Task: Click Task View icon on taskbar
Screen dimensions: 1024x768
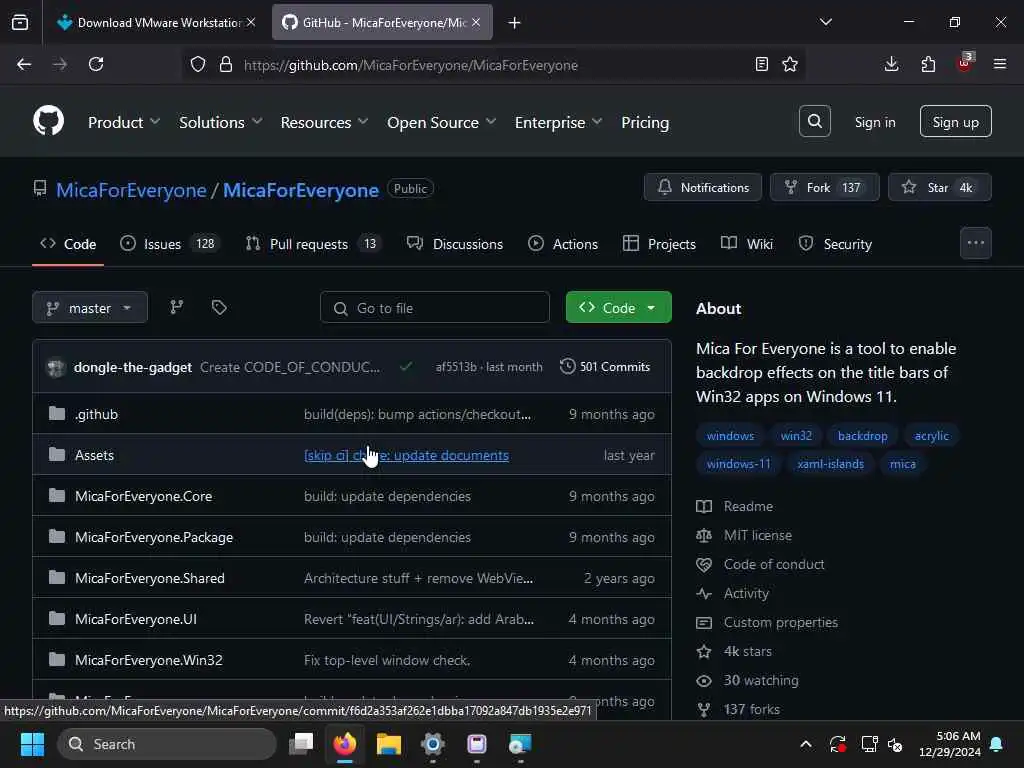Action: click(302, 744)
